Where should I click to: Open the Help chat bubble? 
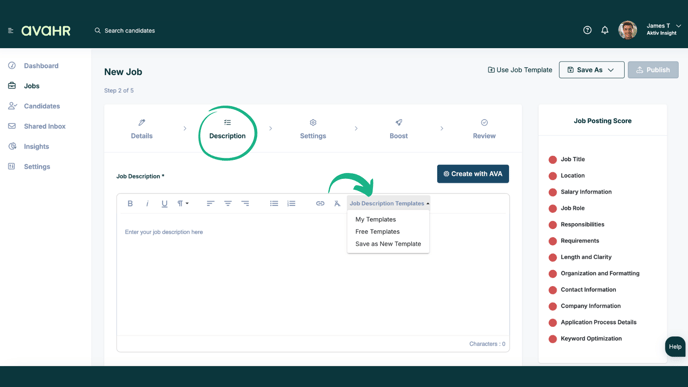click(675, 347)
